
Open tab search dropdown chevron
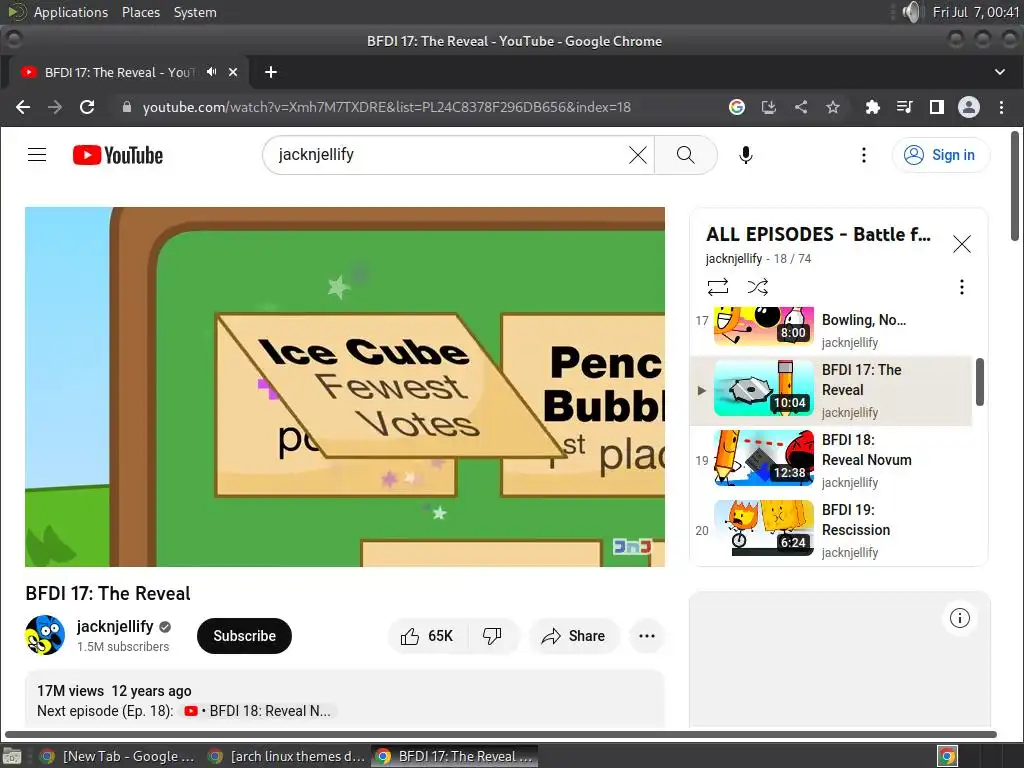[x=1000, y=72]
